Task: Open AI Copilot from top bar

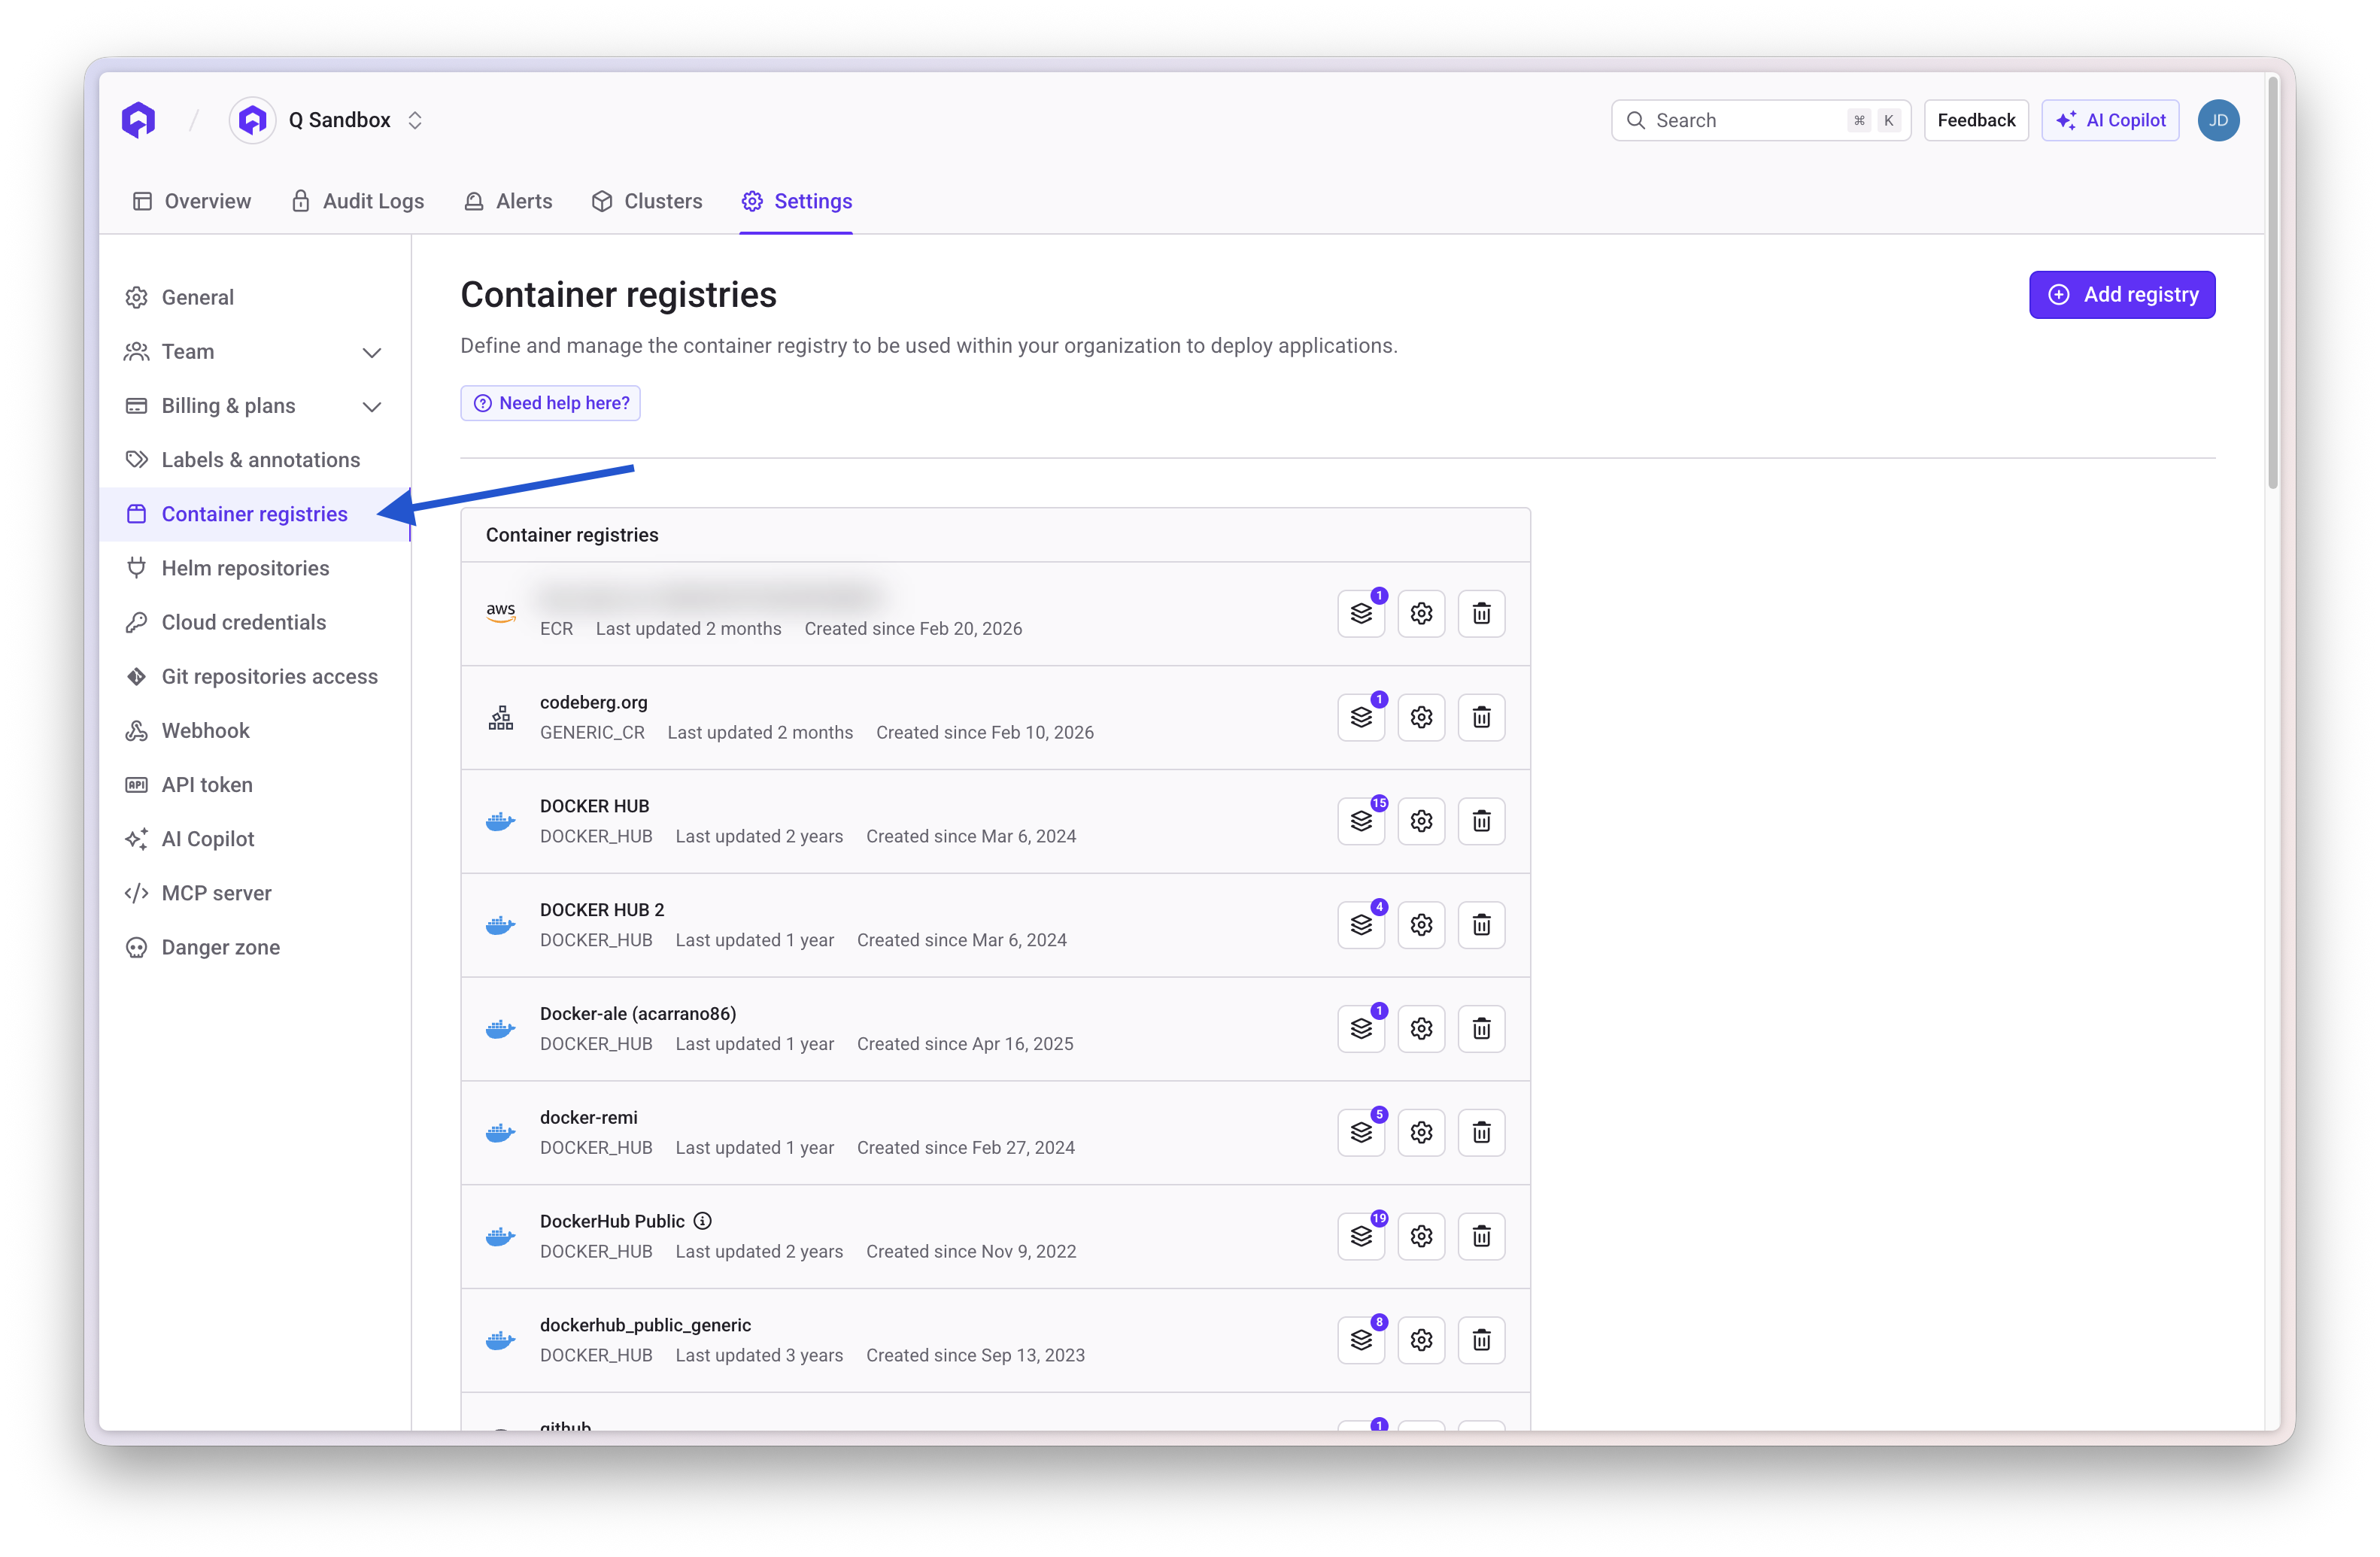Action: [x=2109, y=120]
